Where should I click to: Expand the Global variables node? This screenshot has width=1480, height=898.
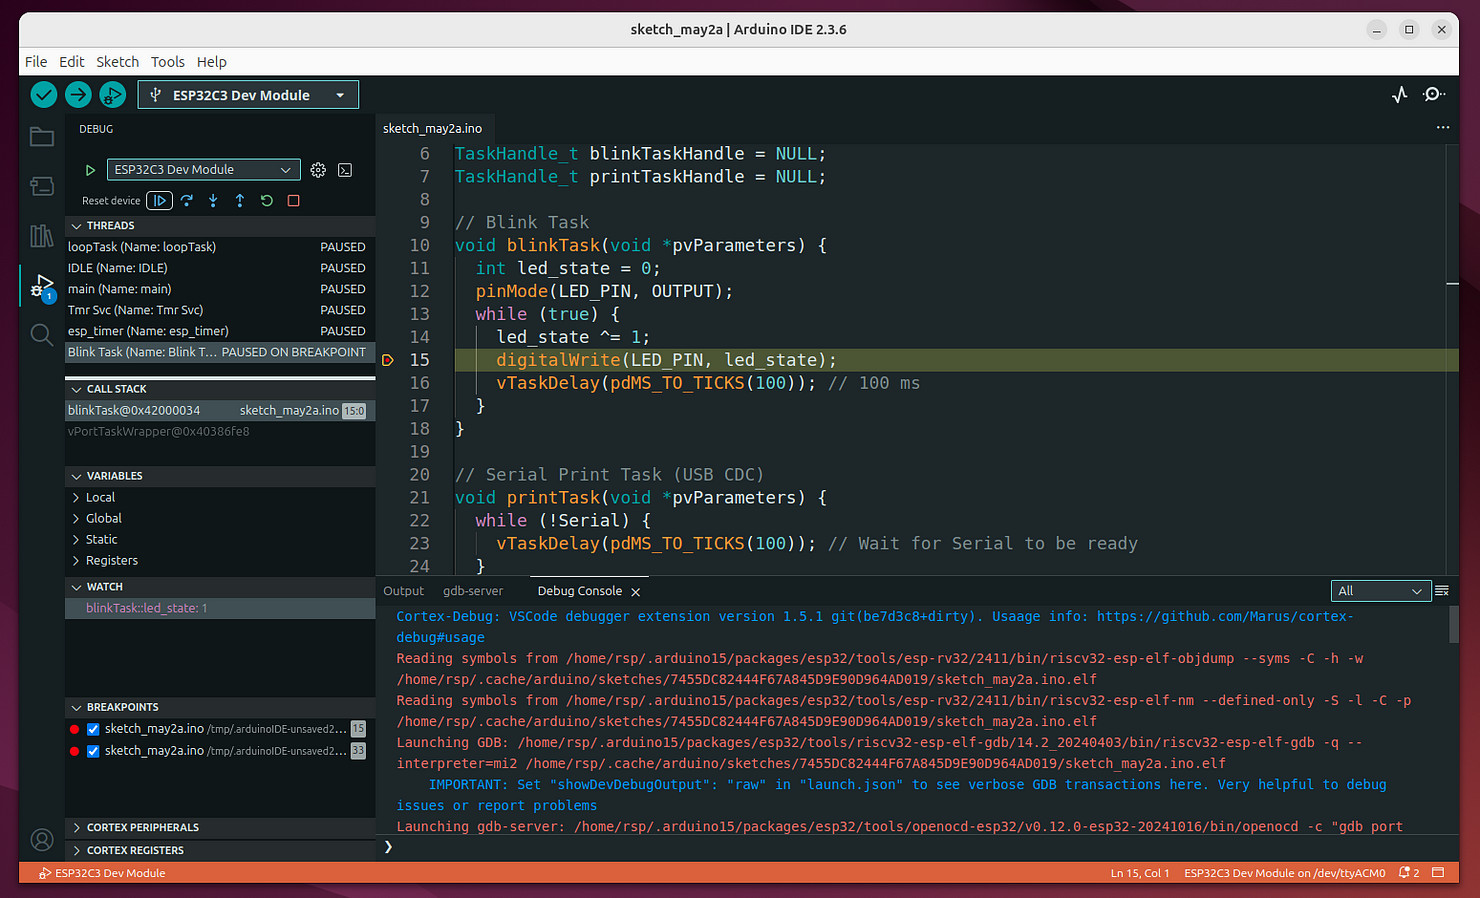(220, 518)
